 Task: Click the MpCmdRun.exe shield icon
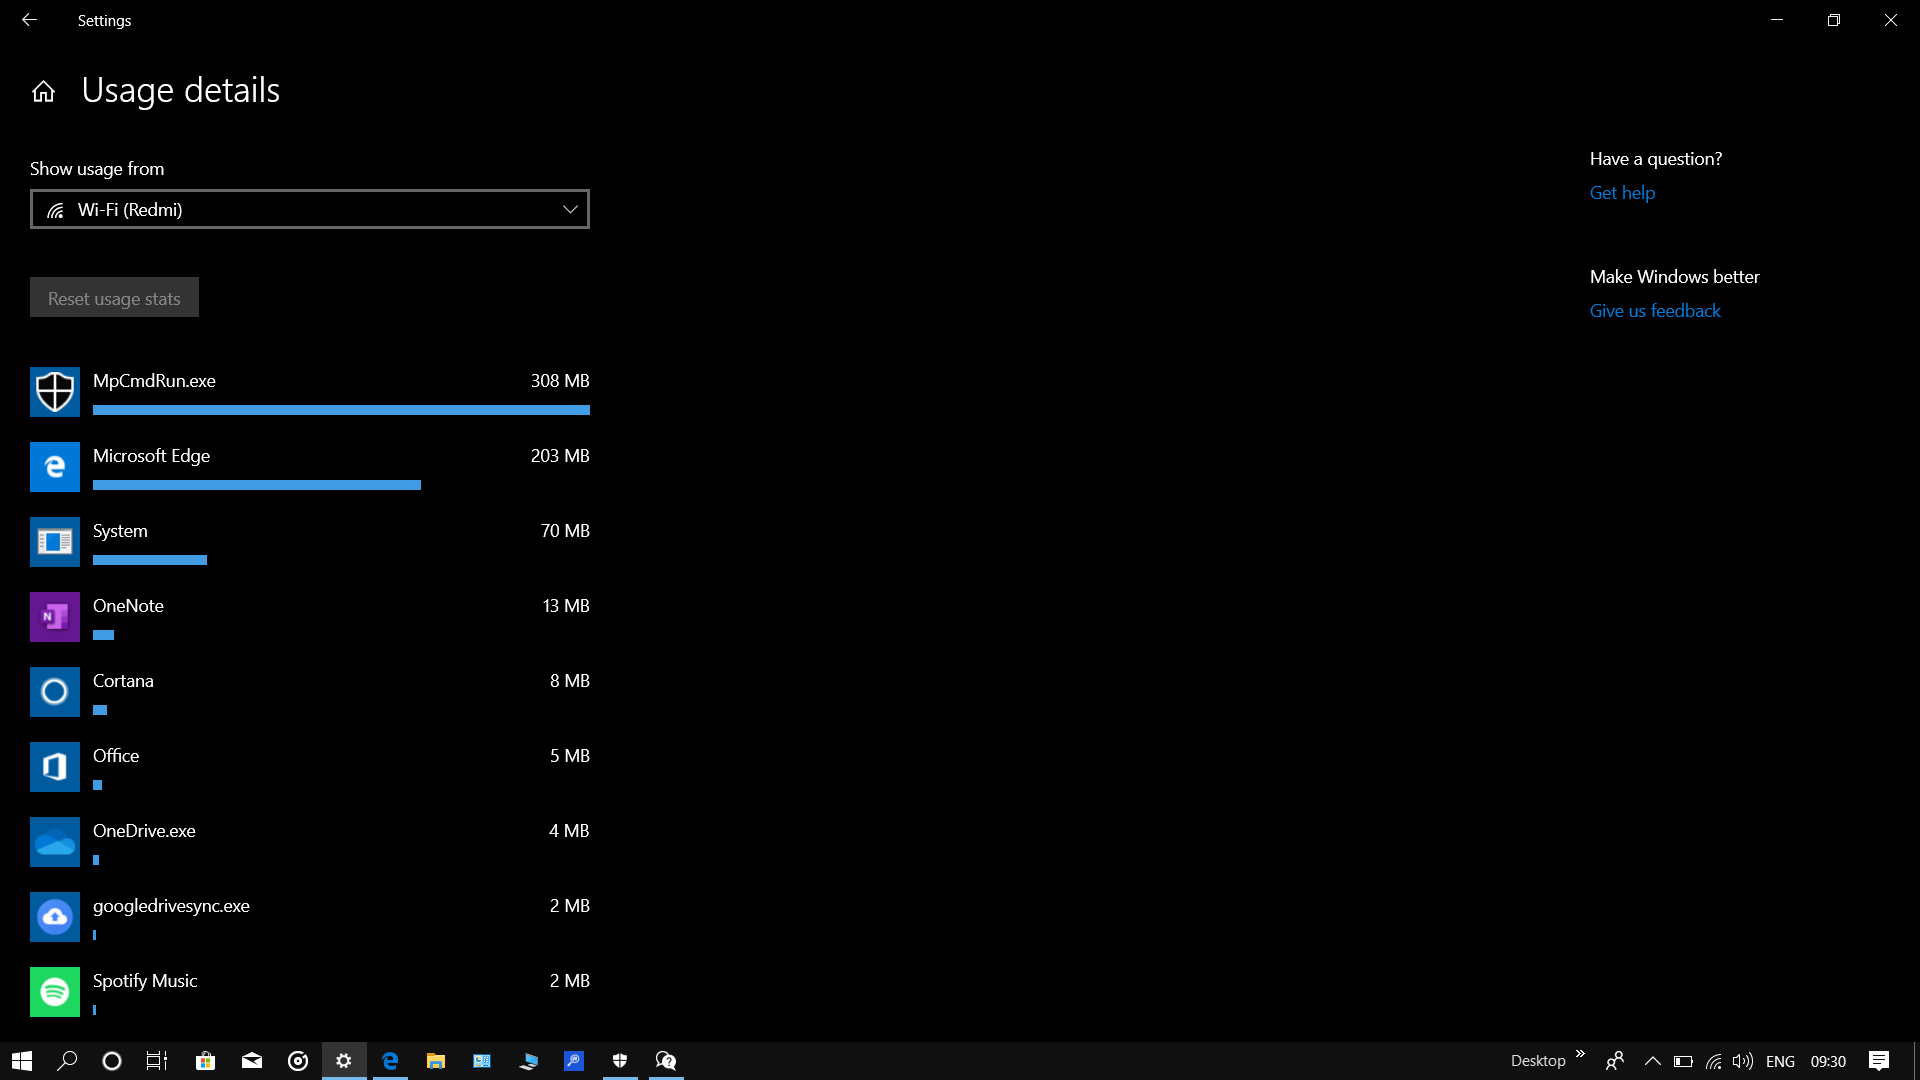click(x=55, y=392)
